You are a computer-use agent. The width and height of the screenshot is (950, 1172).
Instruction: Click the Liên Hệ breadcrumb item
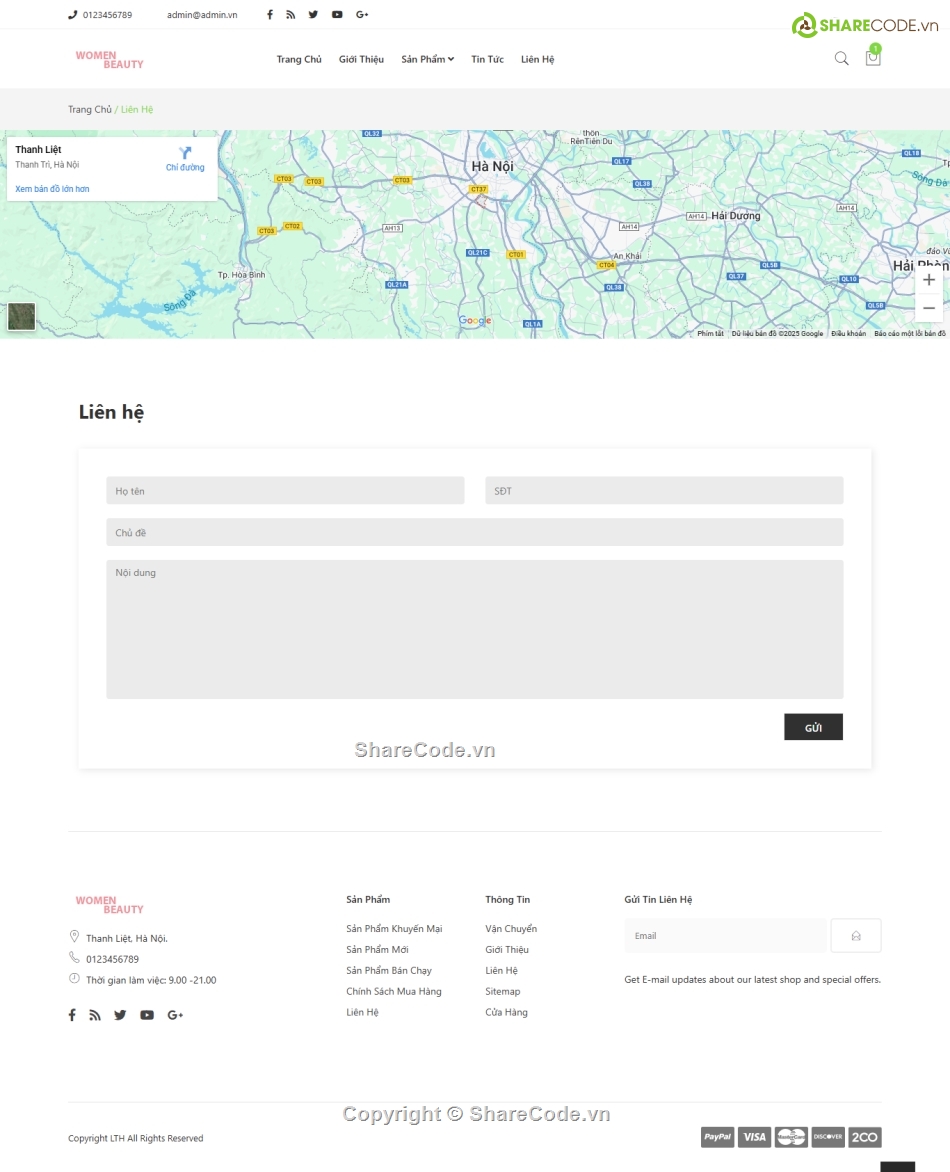pos(137,109)
